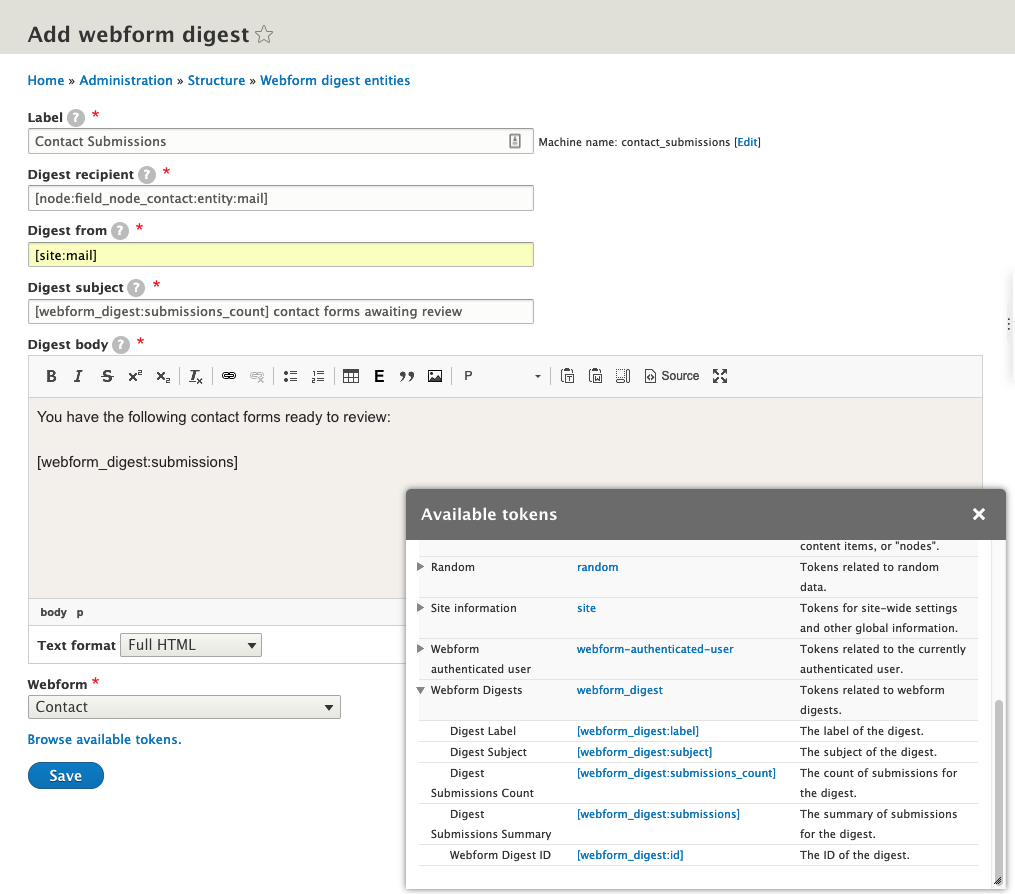Open the image insert dialog
Viewport: 1015px width, 894px height.
coord(434,376)
